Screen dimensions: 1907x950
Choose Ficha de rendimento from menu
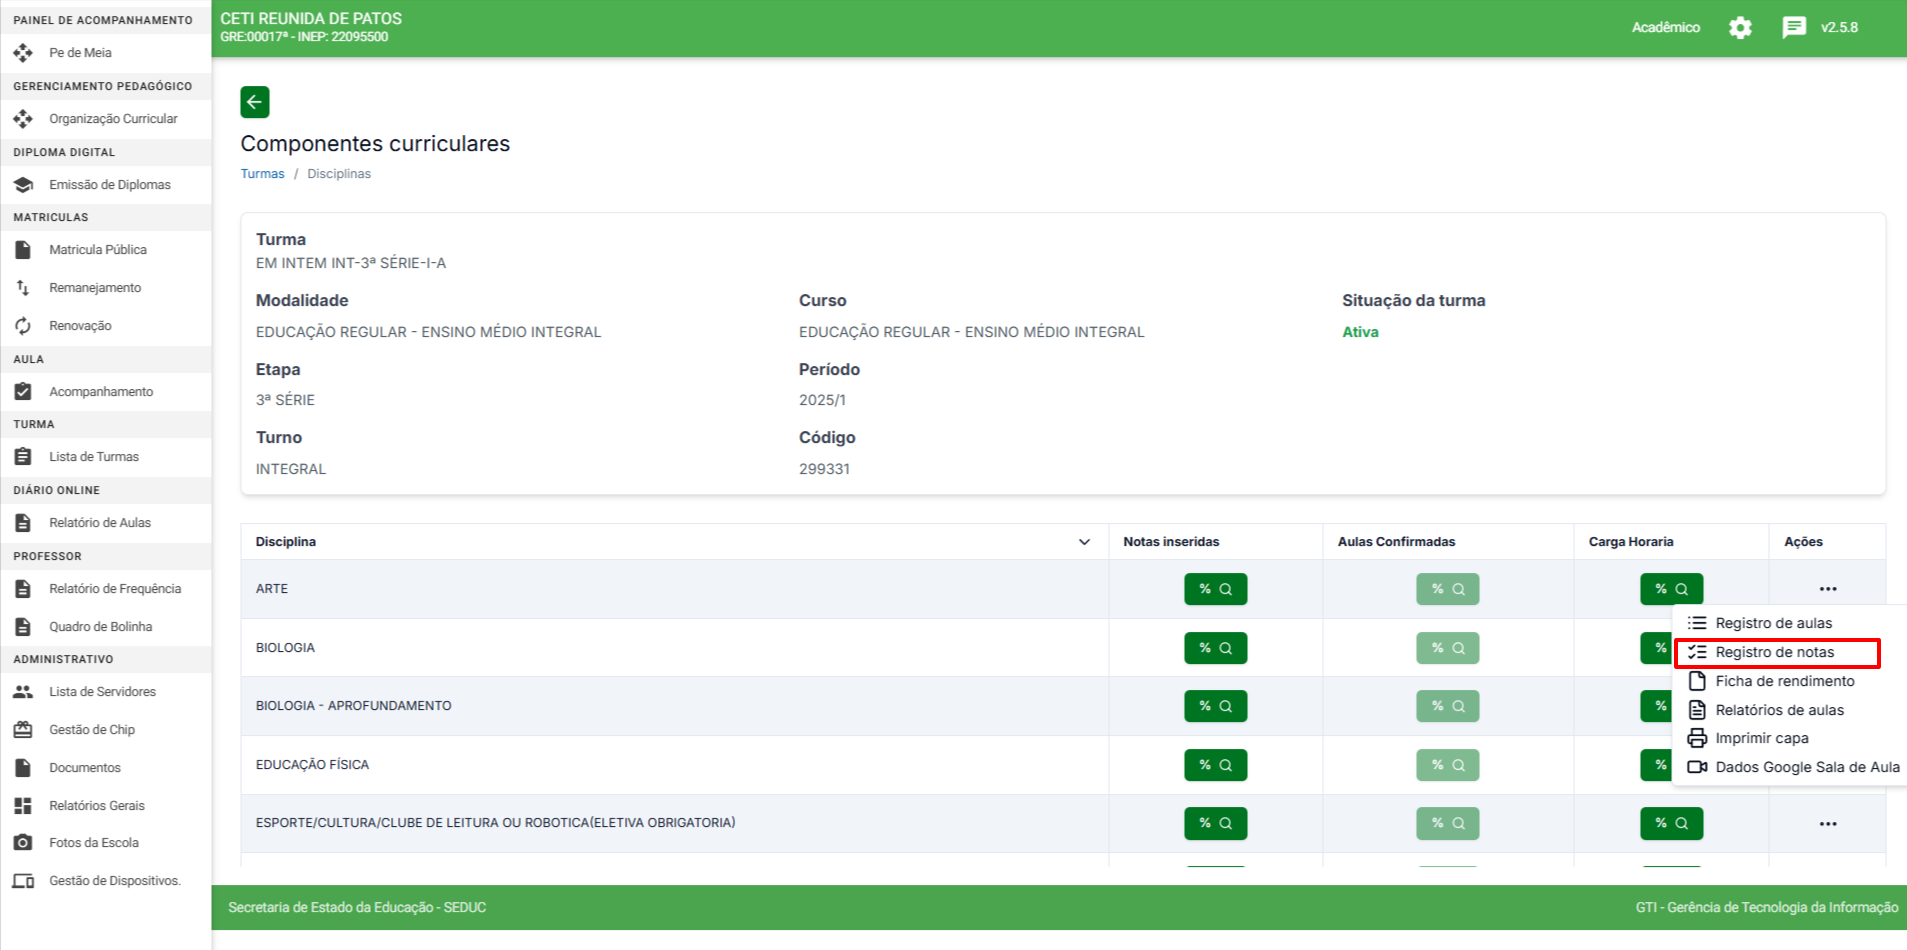1784,681
